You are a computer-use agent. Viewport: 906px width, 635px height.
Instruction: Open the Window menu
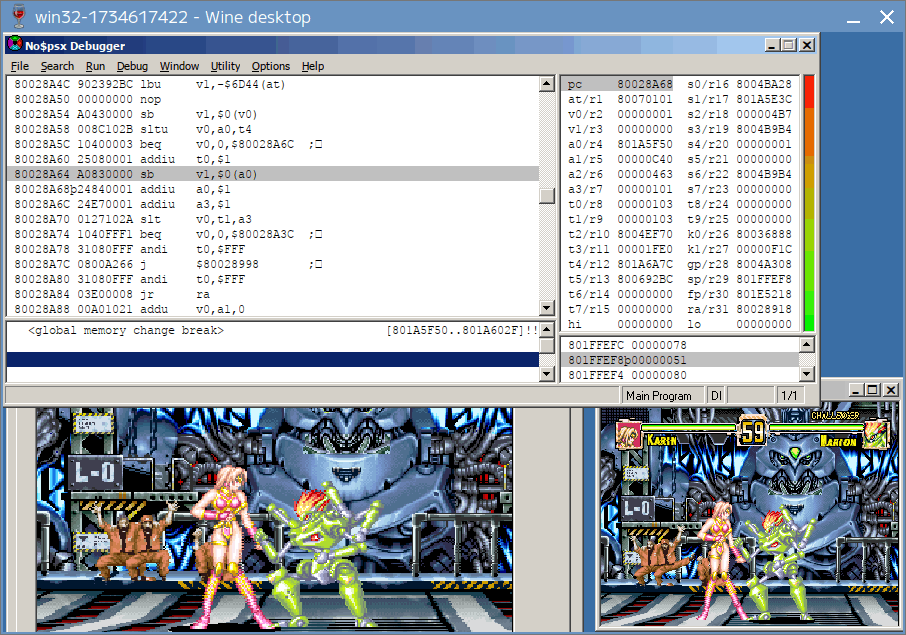pyautogui.click(x=179, y=66)
